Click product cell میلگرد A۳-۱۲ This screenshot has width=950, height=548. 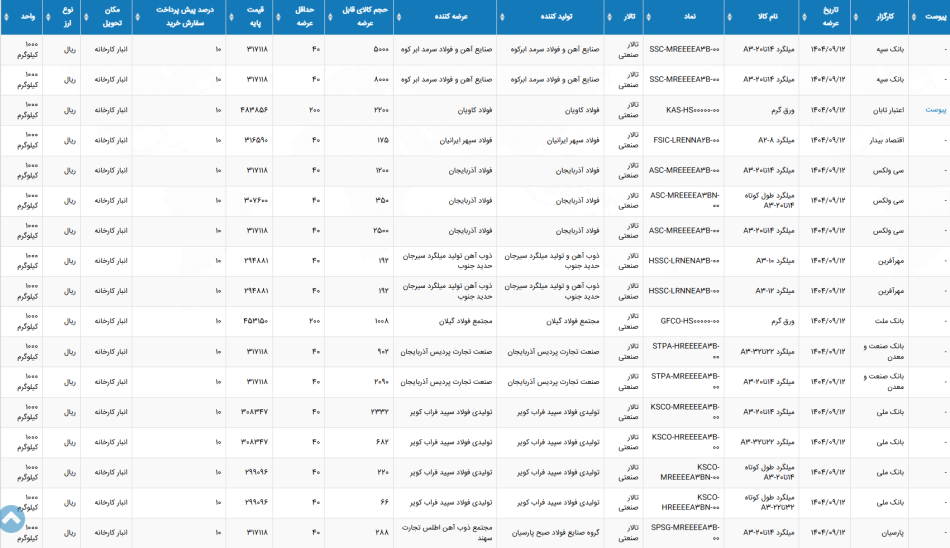click(762, 292)
